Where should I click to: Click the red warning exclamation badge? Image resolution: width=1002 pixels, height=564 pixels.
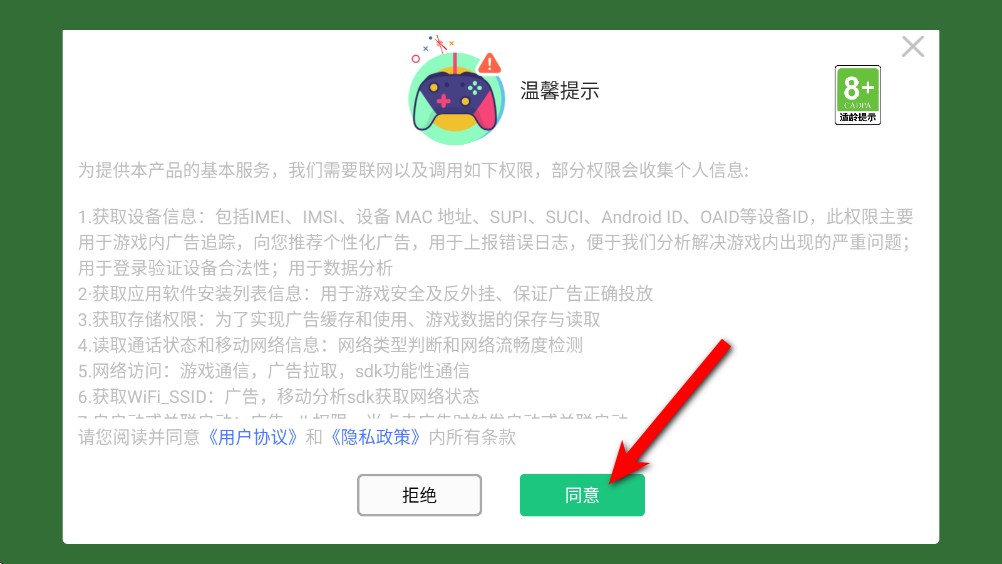(x=490, y=63)
